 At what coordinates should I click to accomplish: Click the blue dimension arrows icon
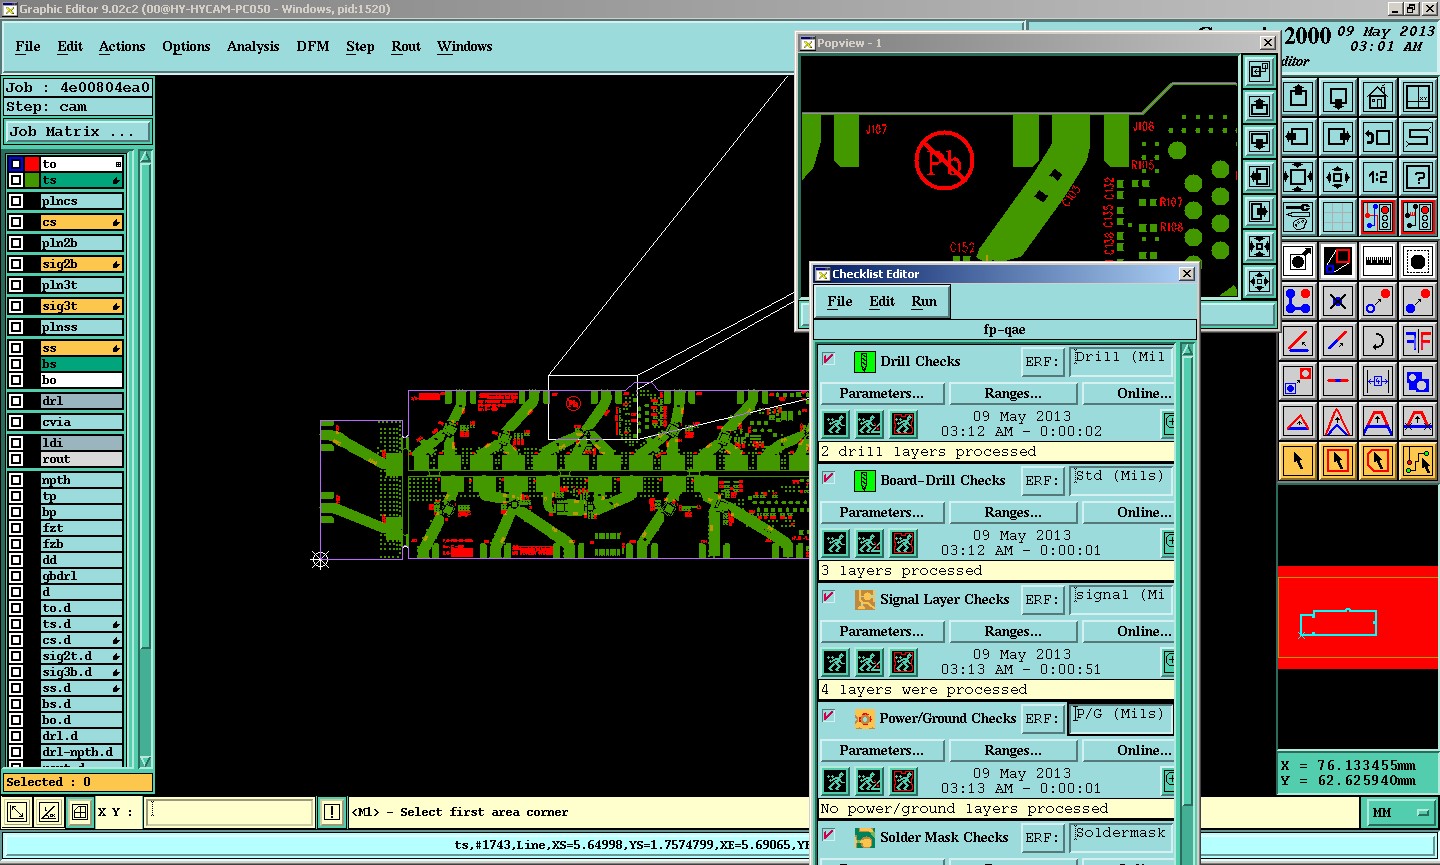[x=1378, y=381]
